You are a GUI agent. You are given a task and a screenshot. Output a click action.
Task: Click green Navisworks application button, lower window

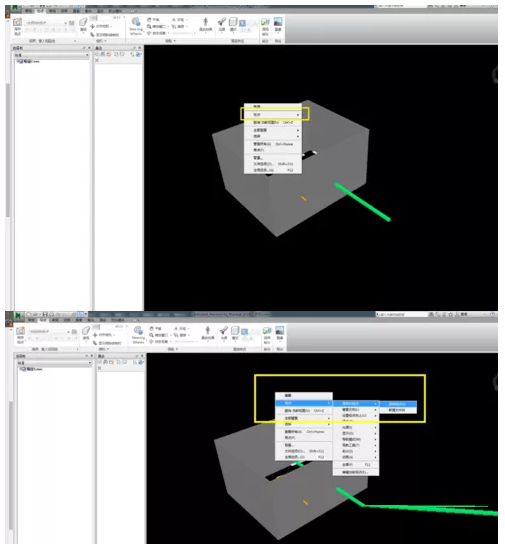18,315
